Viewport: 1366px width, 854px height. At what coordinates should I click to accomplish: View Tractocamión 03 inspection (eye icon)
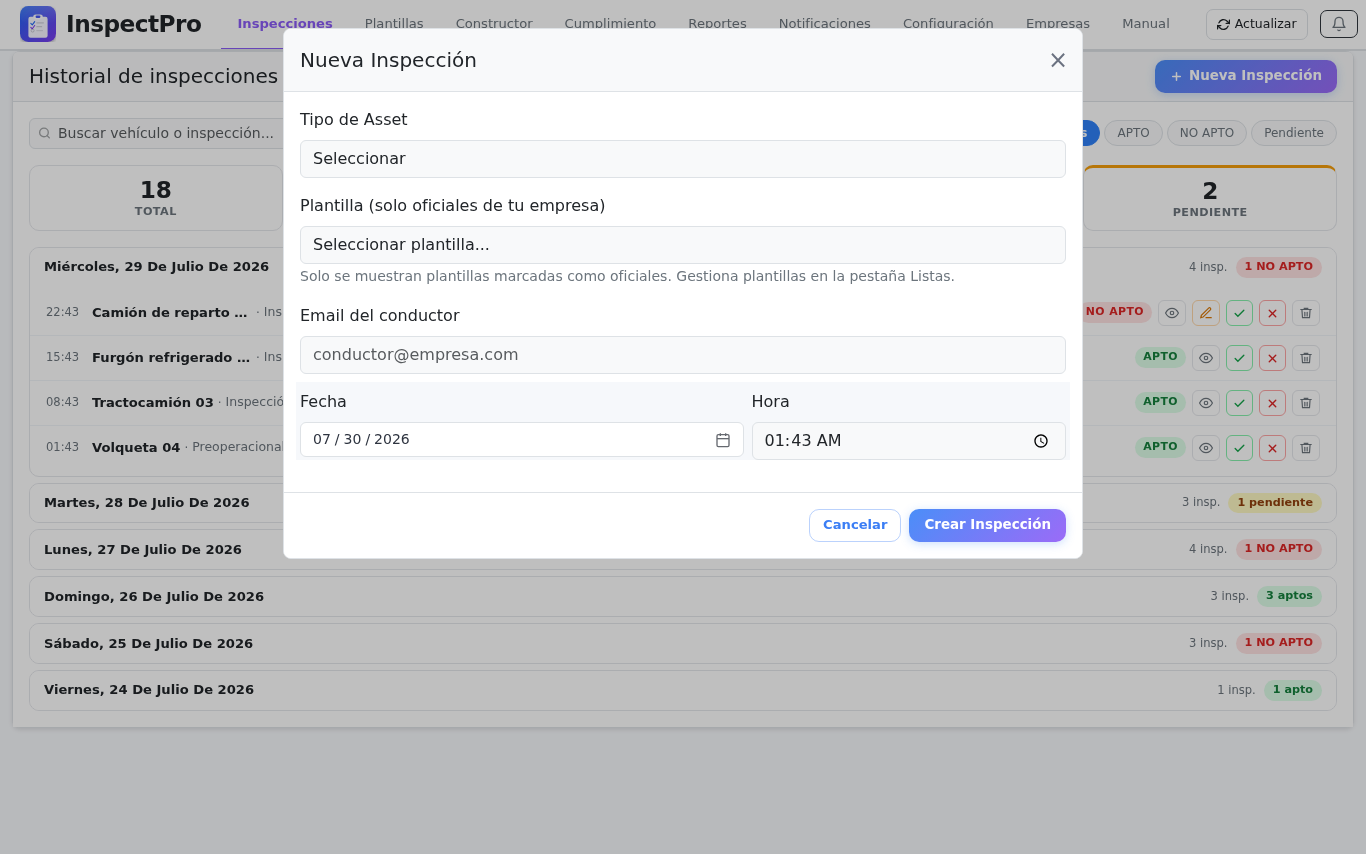(1206, 403)
